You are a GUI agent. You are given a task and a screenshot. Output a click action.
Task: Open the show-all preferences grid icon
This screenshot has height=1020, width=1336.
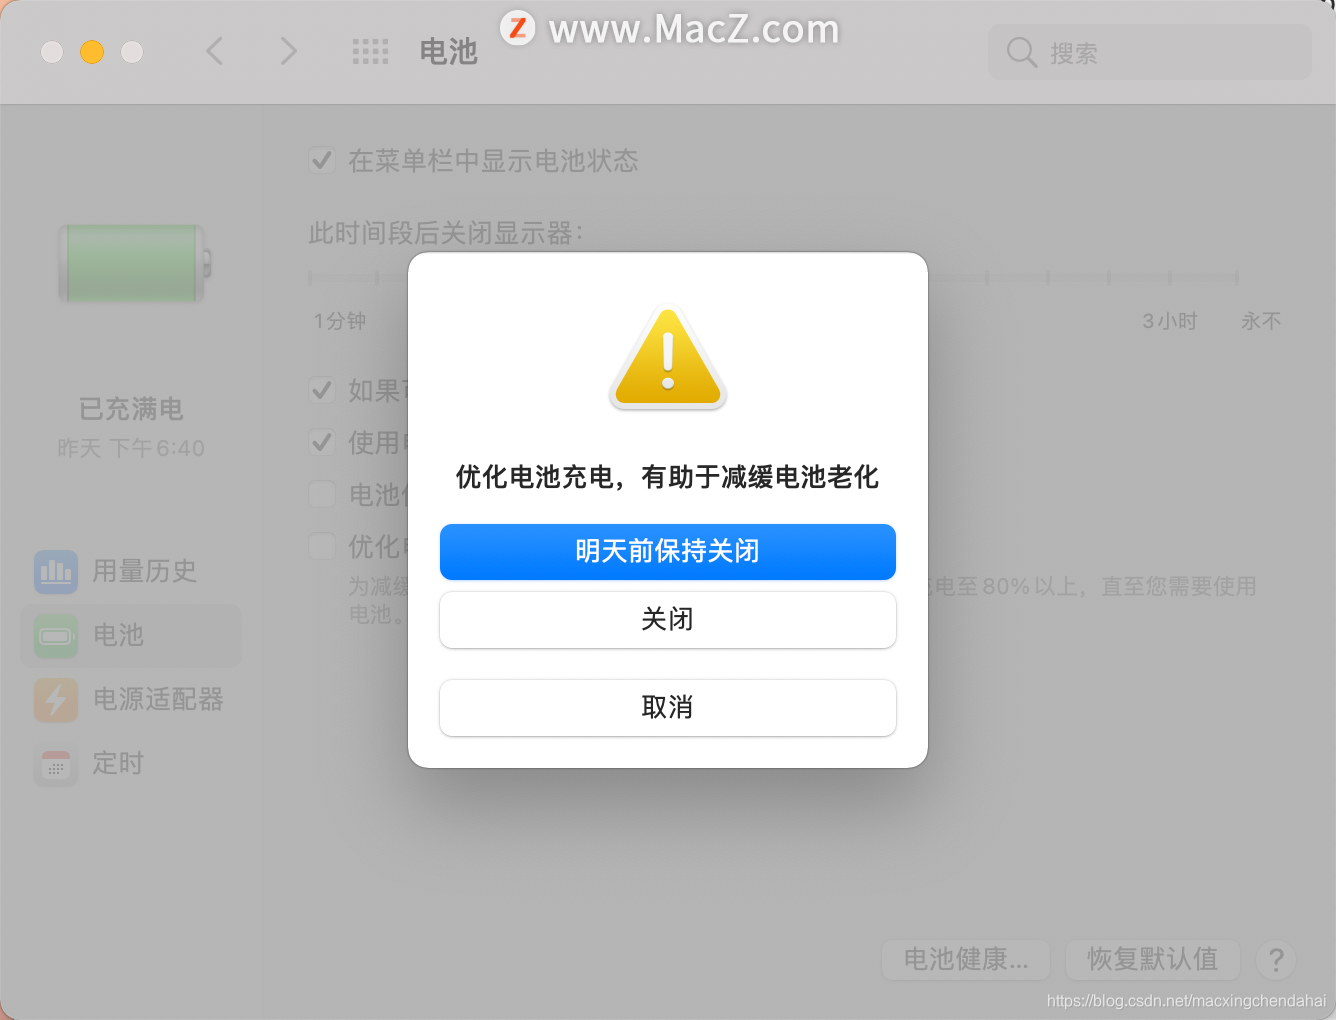coord(370,52)
